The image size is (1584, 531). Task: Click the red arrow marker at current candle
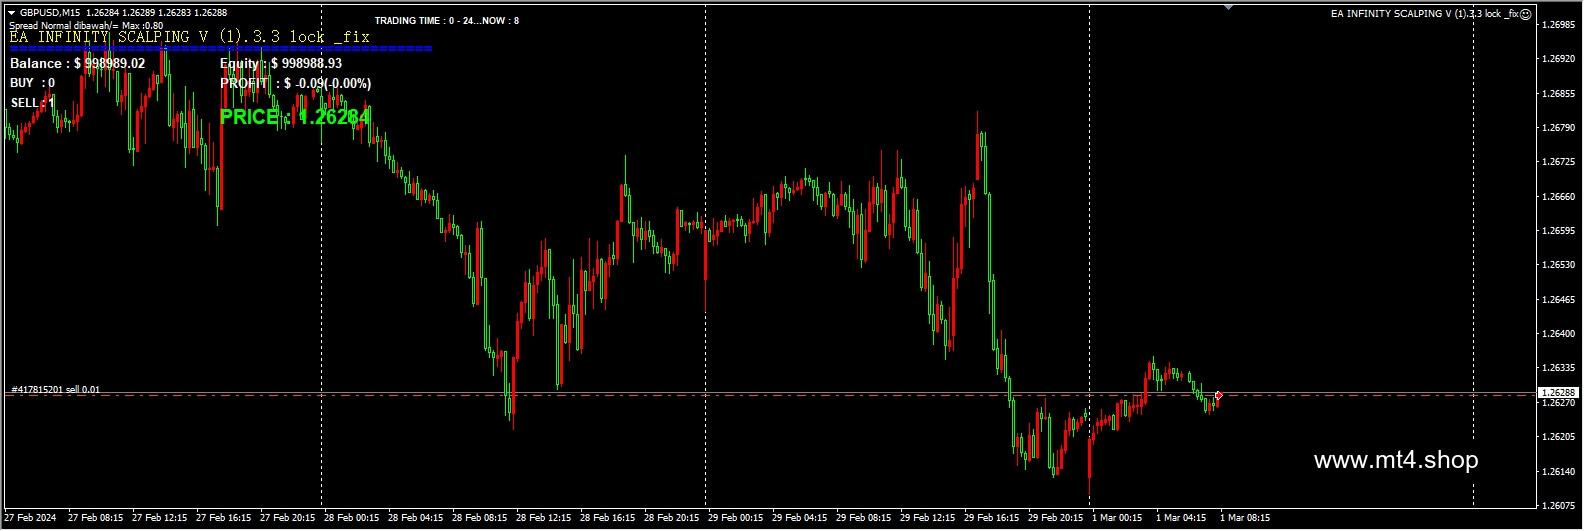(x=1218, y=395)
